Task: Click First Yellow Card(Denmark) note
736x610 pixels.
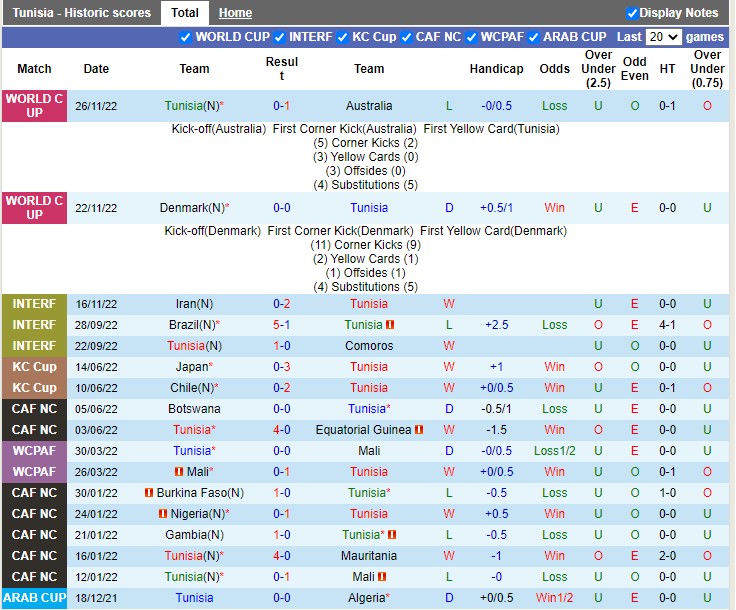Action: (493, 231)
